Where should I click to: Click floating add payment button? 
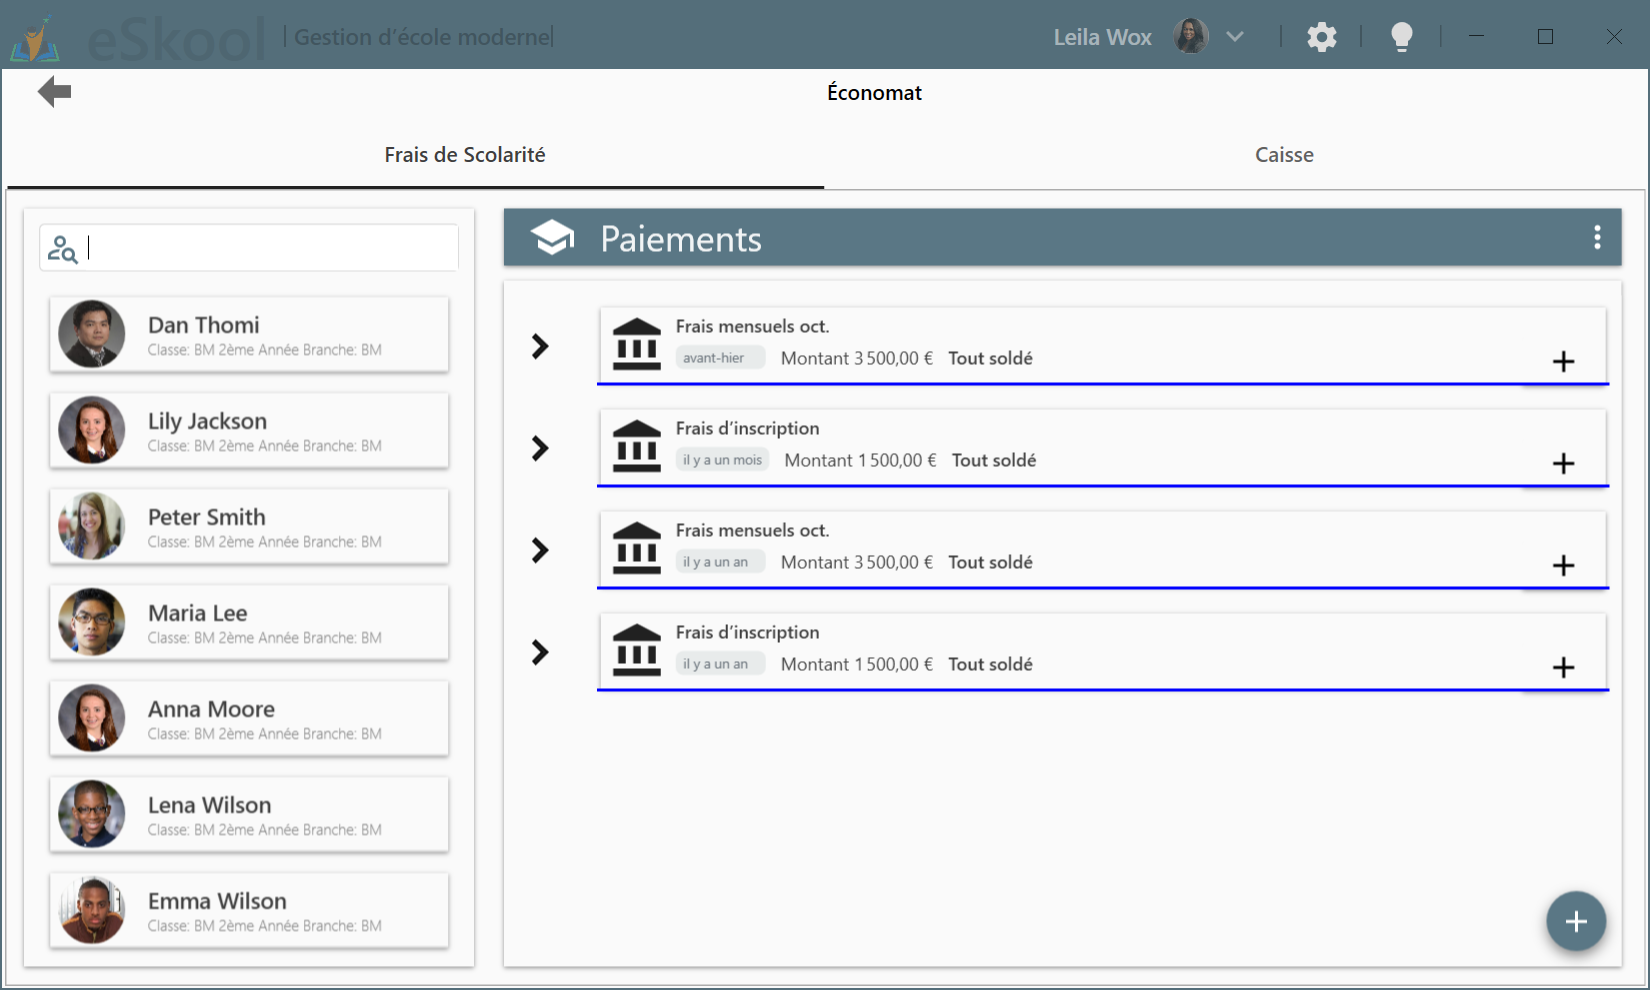pyautogui.click(x=1575, y=921)
